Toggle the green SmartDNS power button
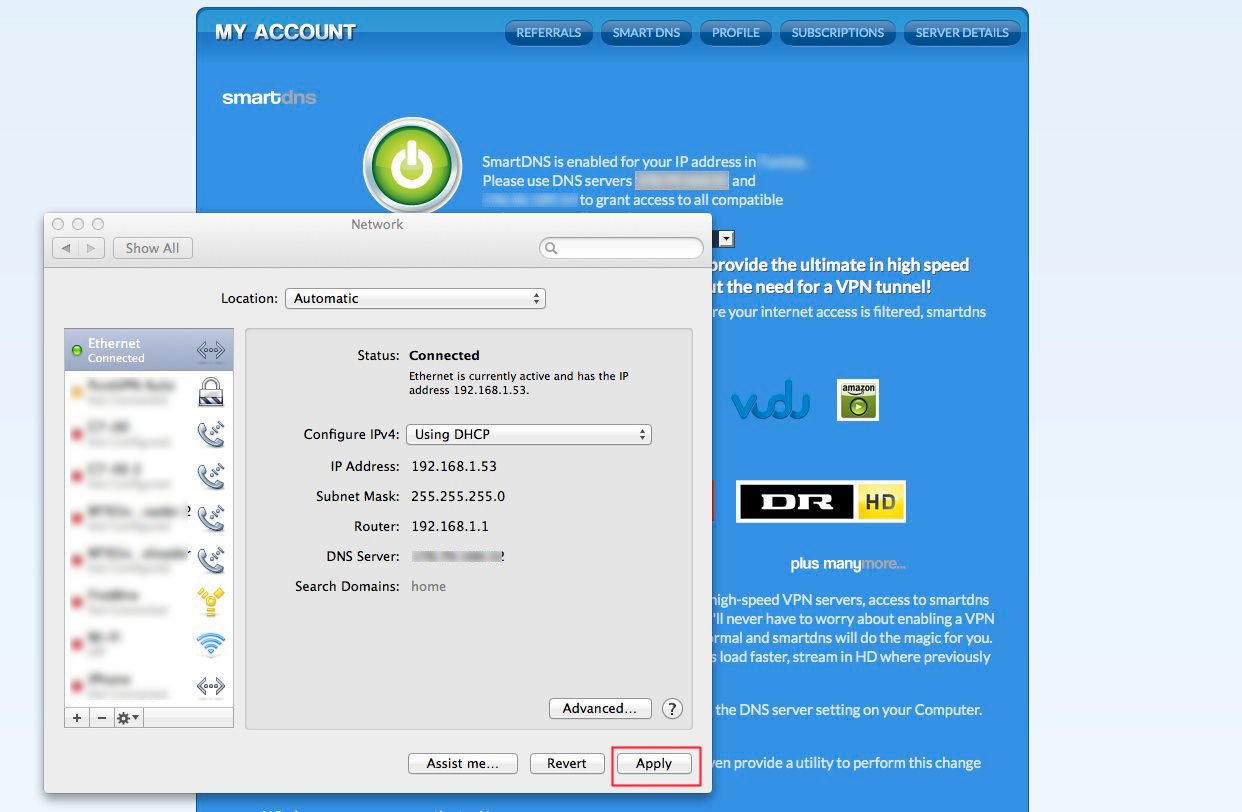Screen dimensions: 1242x812 411,166
